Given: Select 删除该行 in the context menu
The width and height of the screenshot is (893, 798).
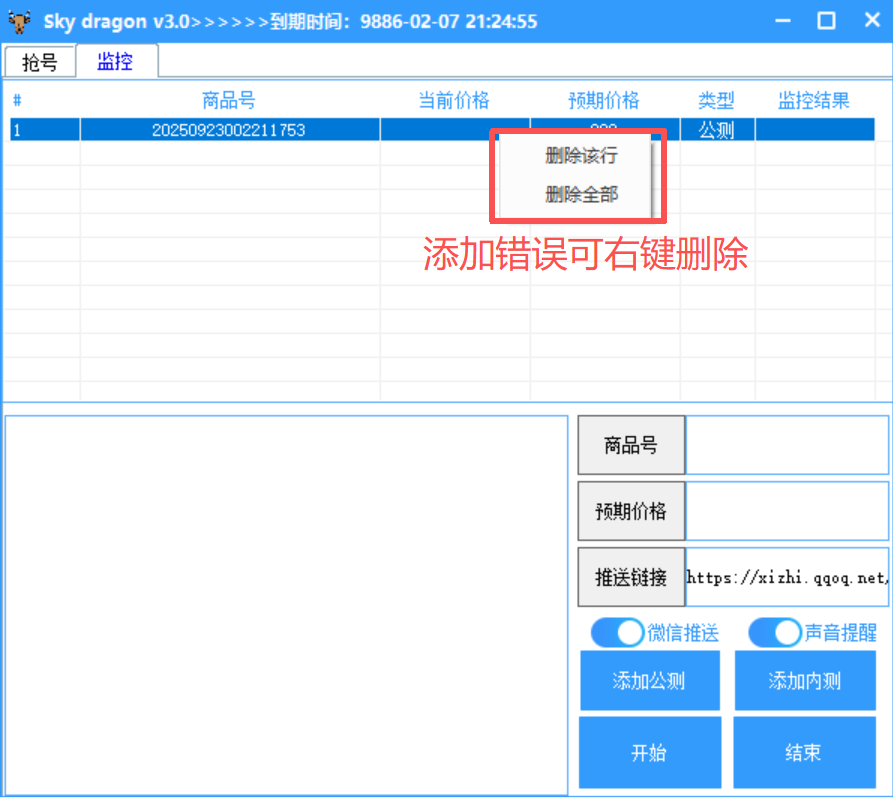Looking at the screenshot, I should [578, 156].
